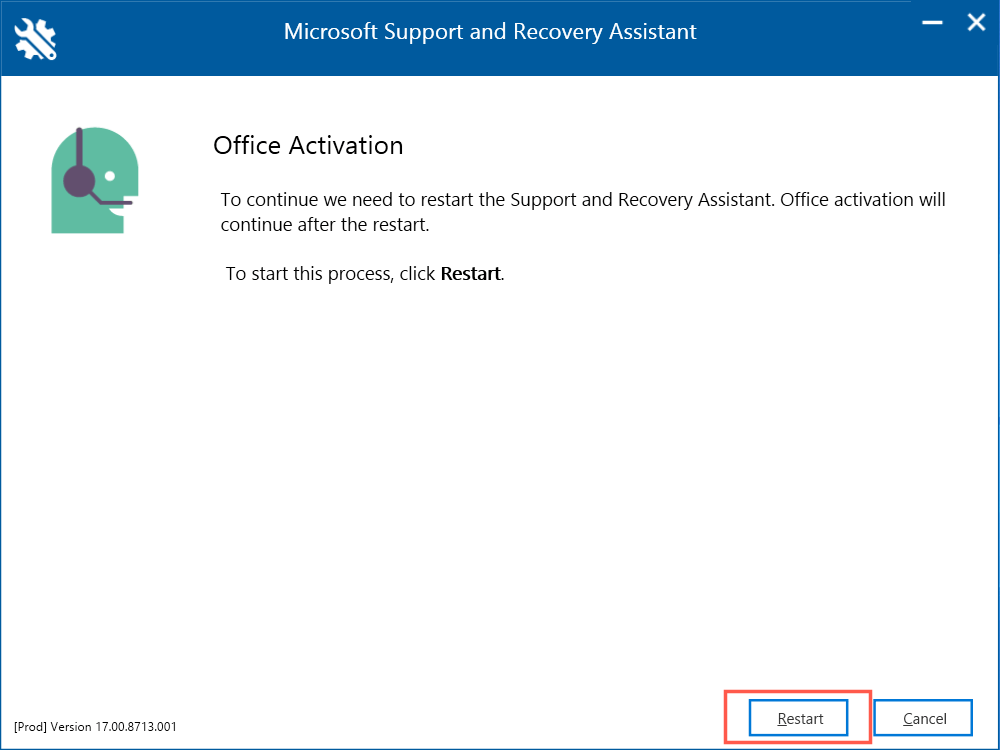Click the word 'Version' in the footer
Image resolution: width=1000 pixels, height=750 pixels.
click(x=71, y=727)
